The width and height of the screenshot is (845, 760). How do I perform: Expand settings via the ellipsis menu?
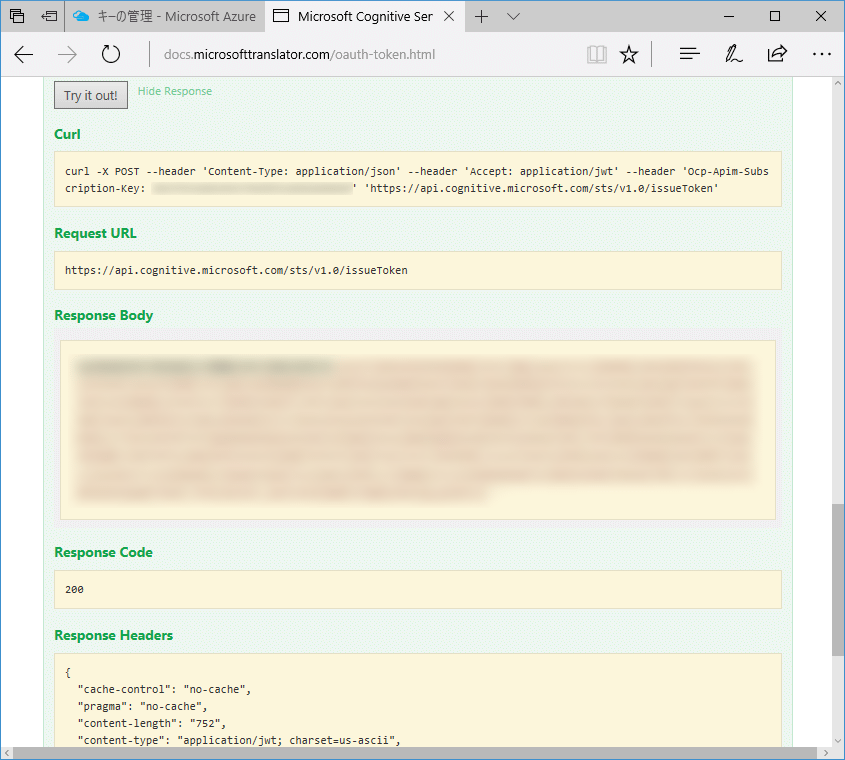pyautogui.click(x=822, y=54)
